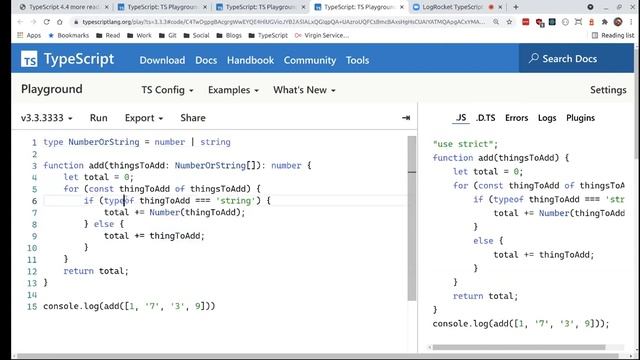The height and width of the screenshot is (360, 640).
Task: Collapse the sidebar with the arrow icon
Action: click(406, 118)
